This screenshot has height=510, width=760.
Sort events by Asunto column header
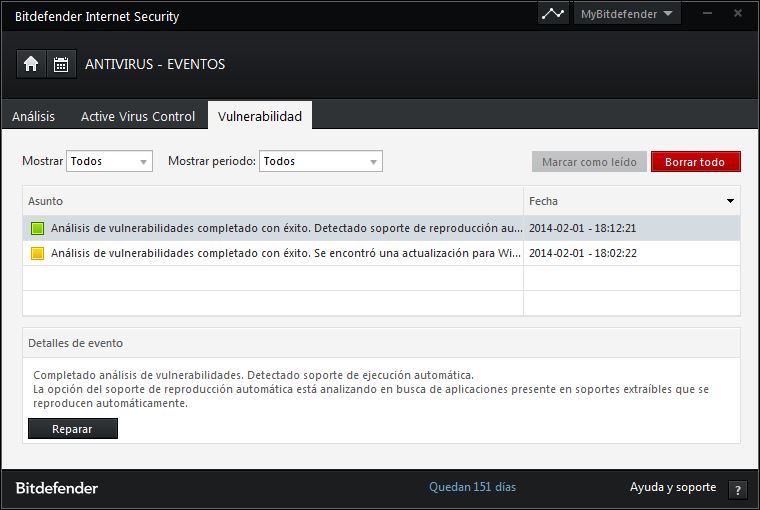coord(273,201)
